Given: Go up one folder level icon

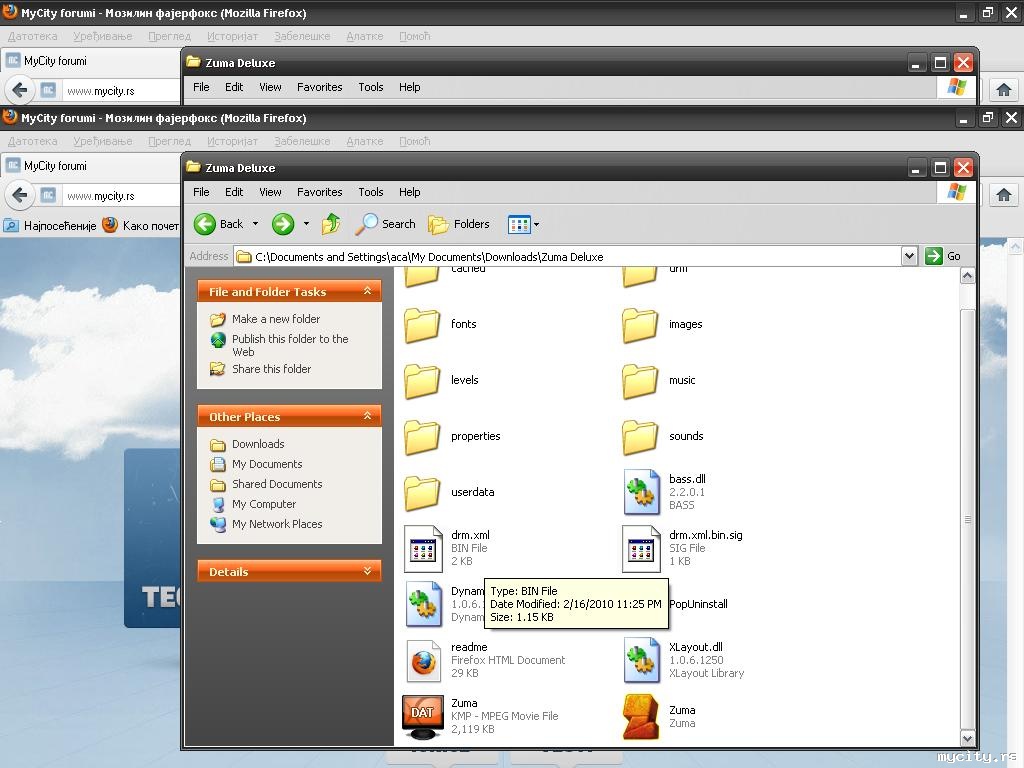Looking at the screenshot, I should coord(331,224).
